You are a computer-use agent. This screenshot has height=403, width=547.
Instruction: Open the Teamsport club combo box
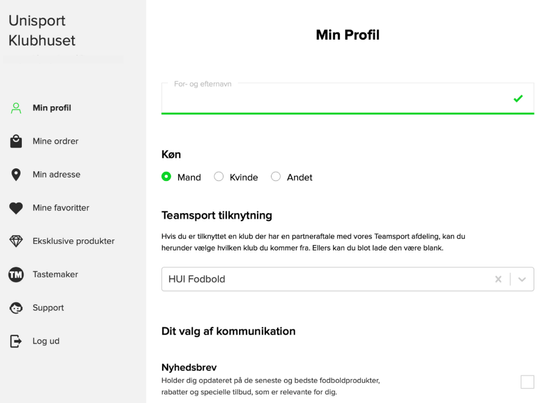(x=347, y=279)
